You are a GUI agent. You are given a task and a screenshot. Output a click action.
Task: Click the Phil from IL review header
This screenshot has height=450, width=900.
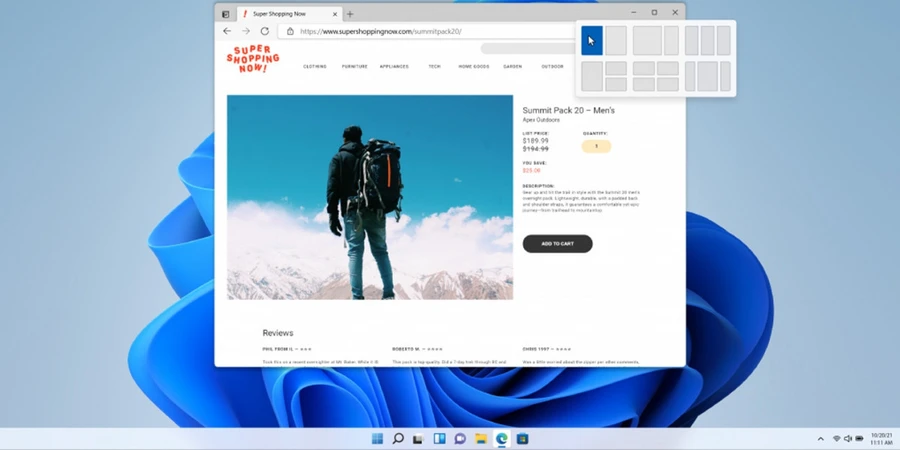(x=287, y=349)
